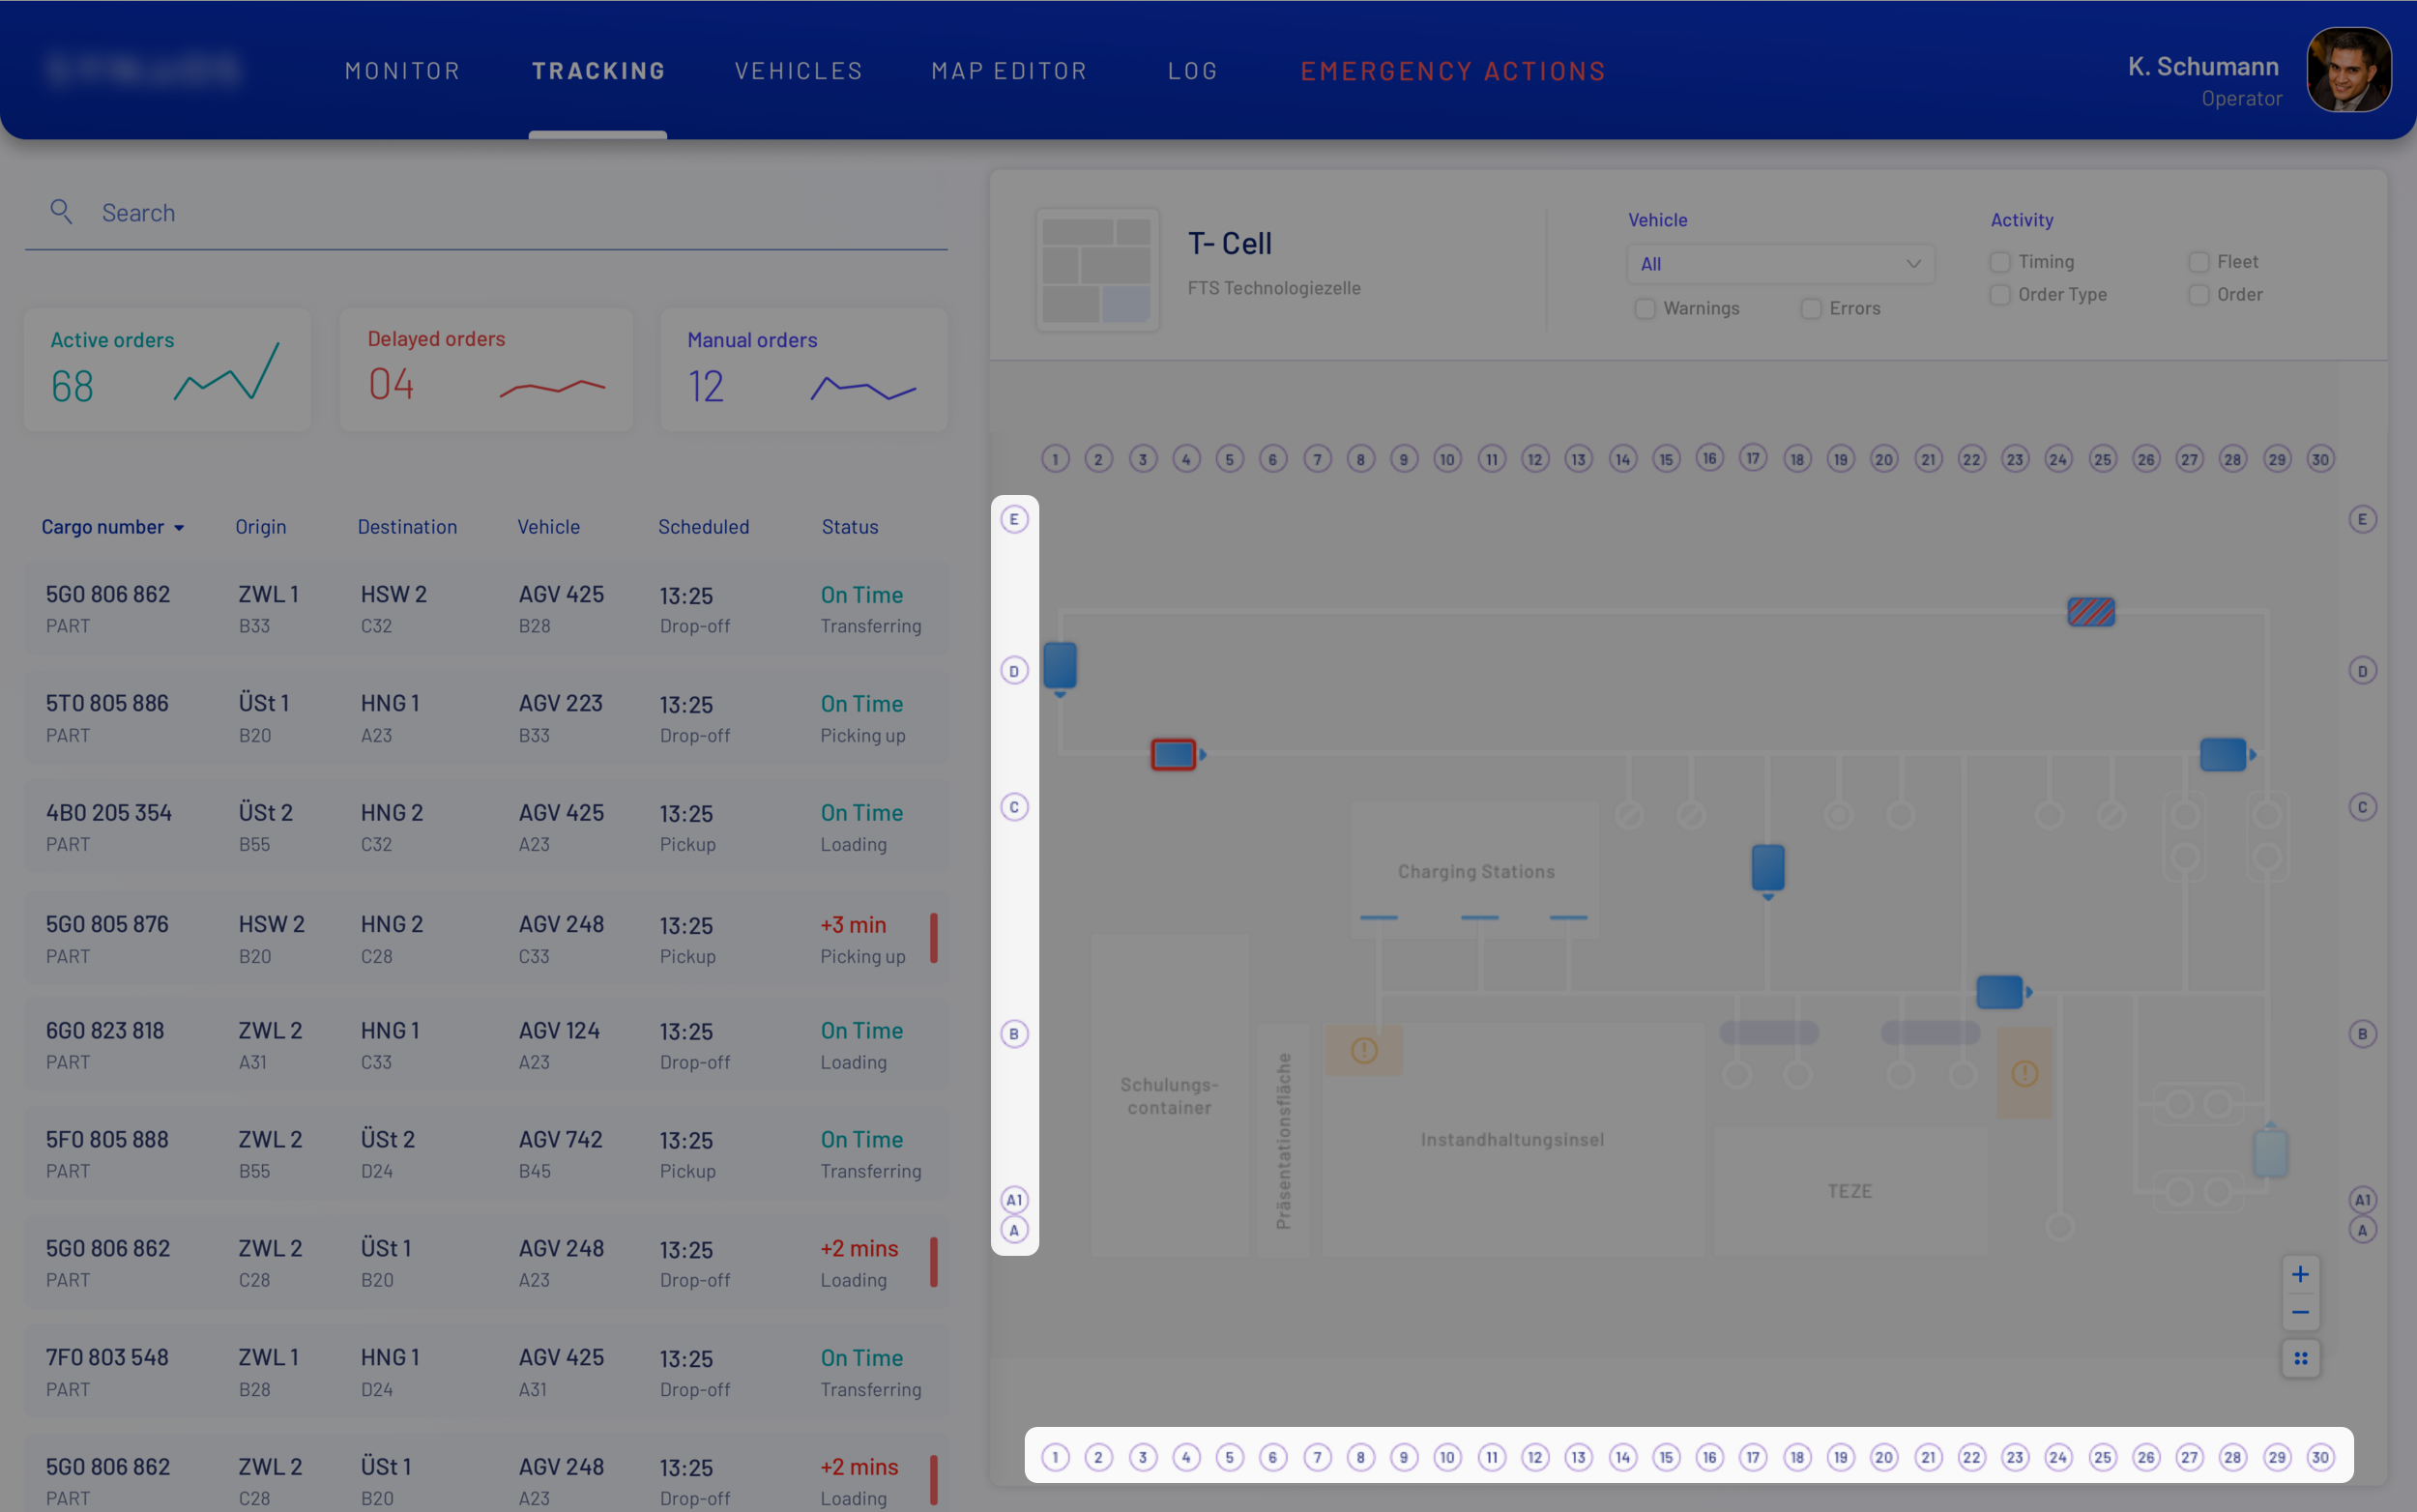Tick the Fleet activity checkbox
Screen dimensions: 2417x1512
(x=2199, y=262)
